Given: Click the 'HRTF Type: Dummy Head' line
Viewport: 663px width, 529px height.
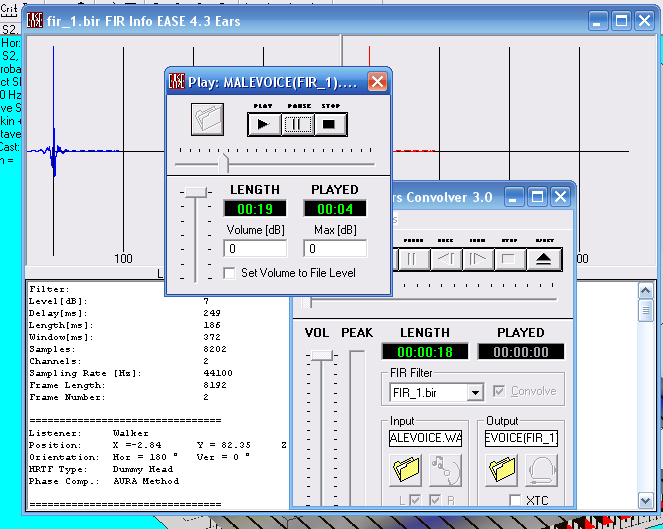Looking at the screenshot, I should tap(101, 469).
